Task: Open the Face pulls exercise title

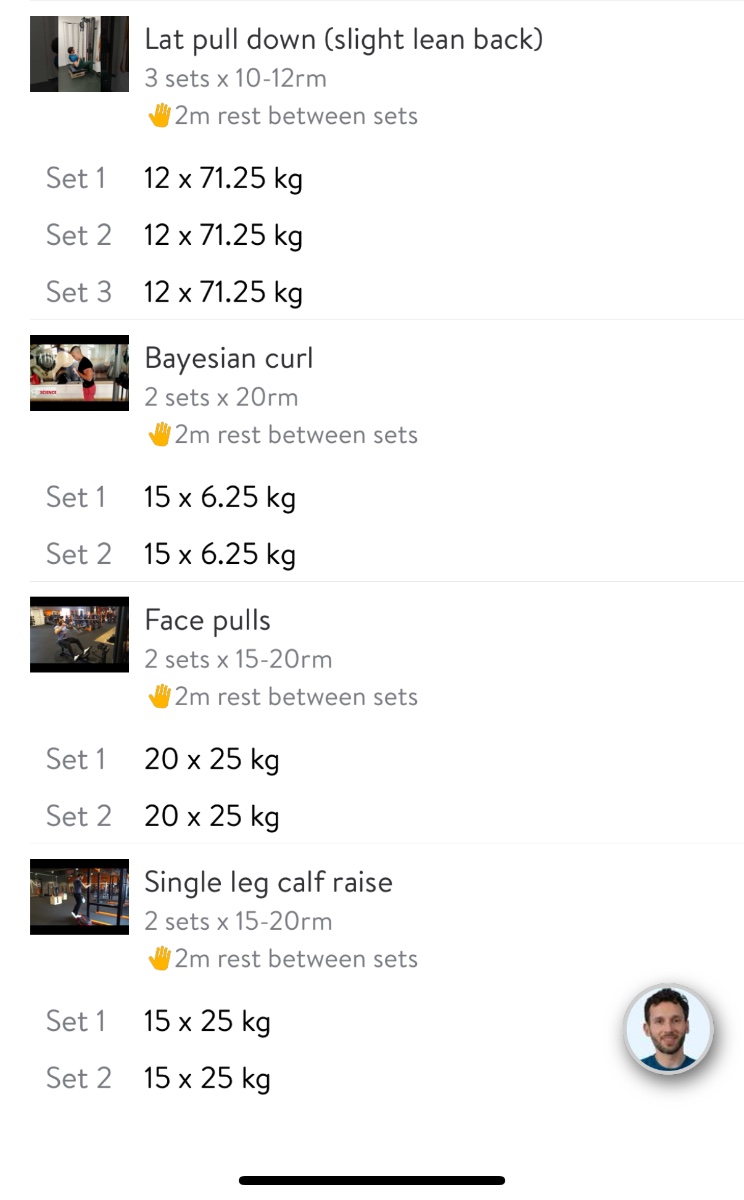Action: coord(207,620)
